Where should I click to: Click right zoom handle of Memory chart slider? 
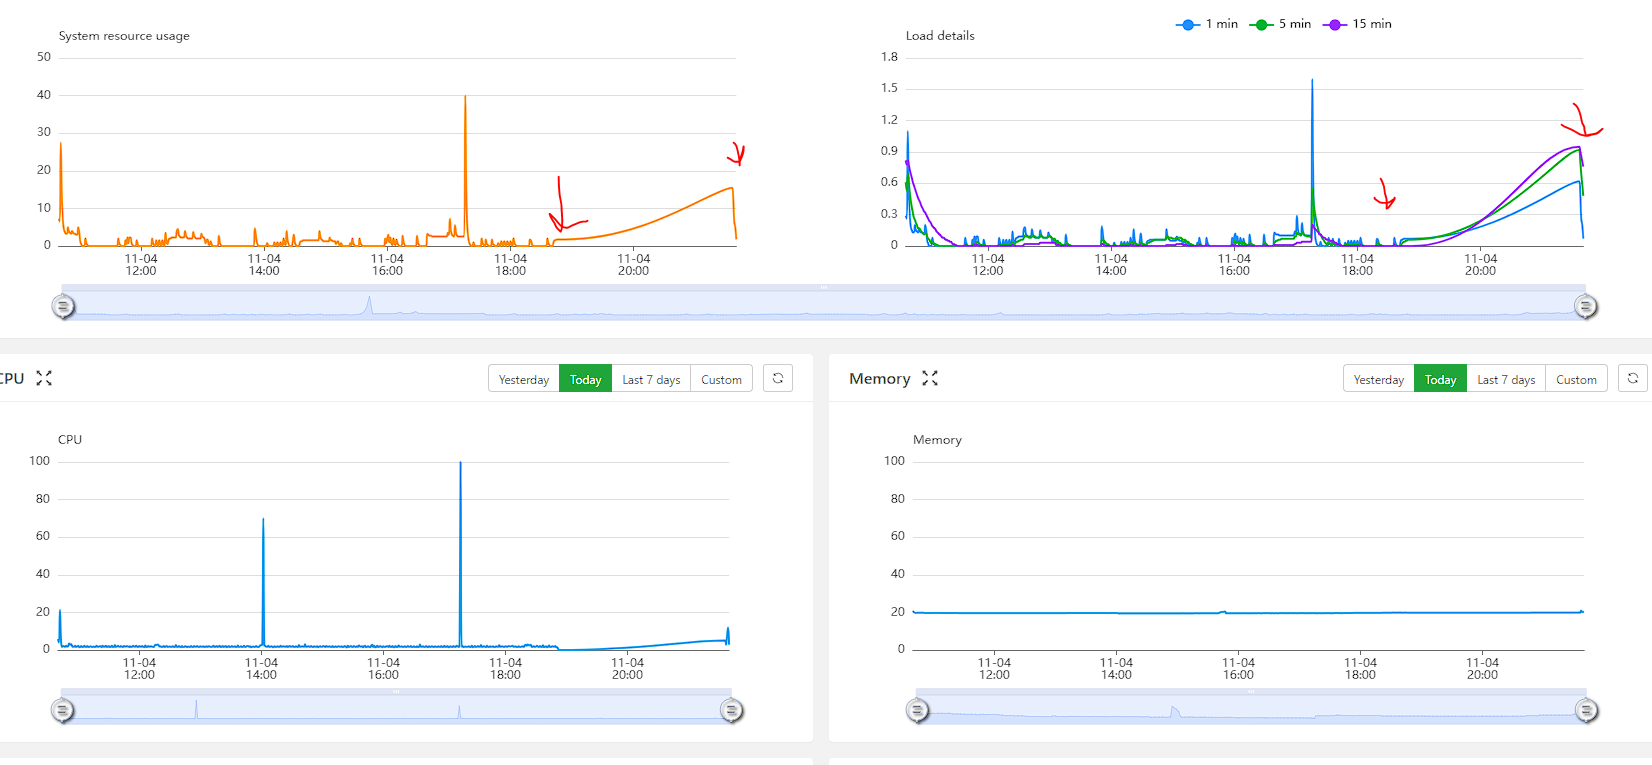[1587, 710]
